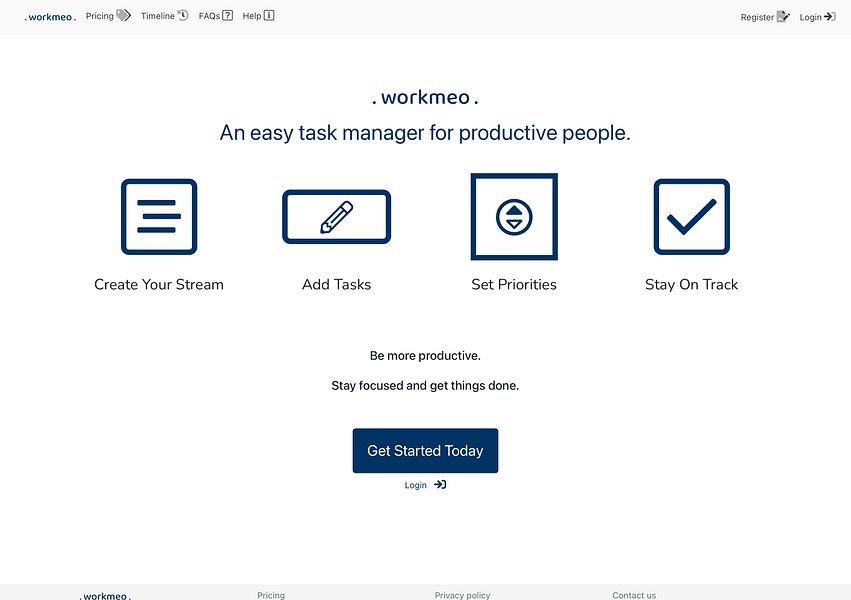851x600 pixels.
Task: Click 'Stay focused and get things done.' text
Action: (x=425, y=385)
